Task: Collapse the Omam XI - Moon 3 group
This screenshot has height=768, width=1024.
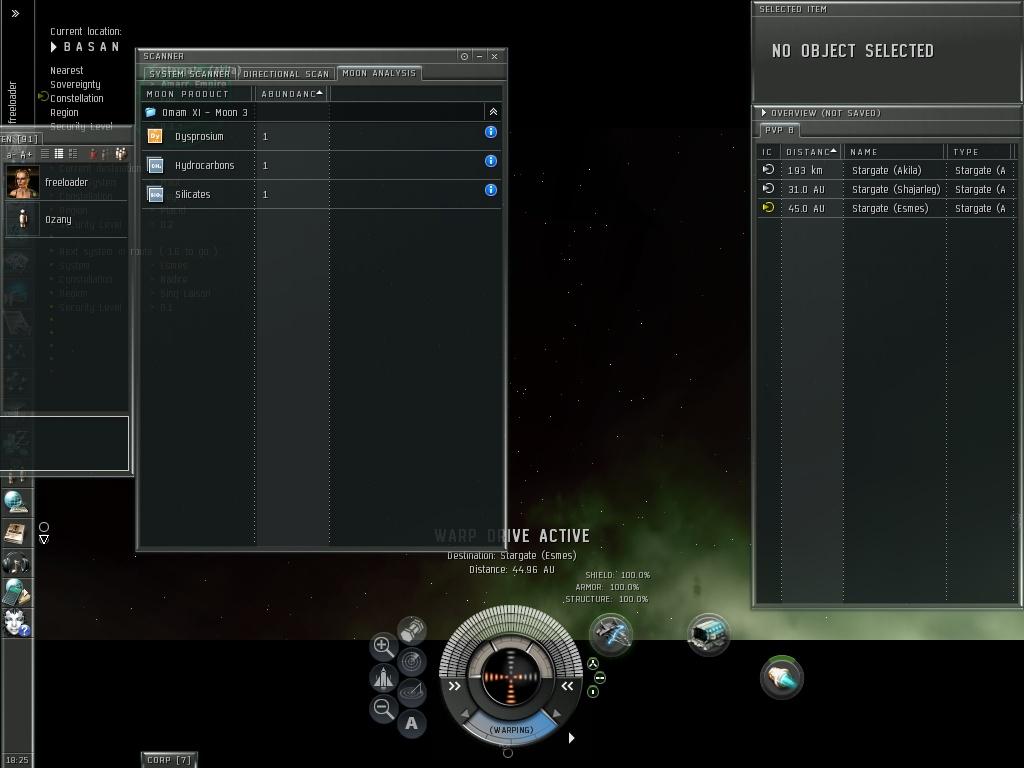Action: pos(493,112)
